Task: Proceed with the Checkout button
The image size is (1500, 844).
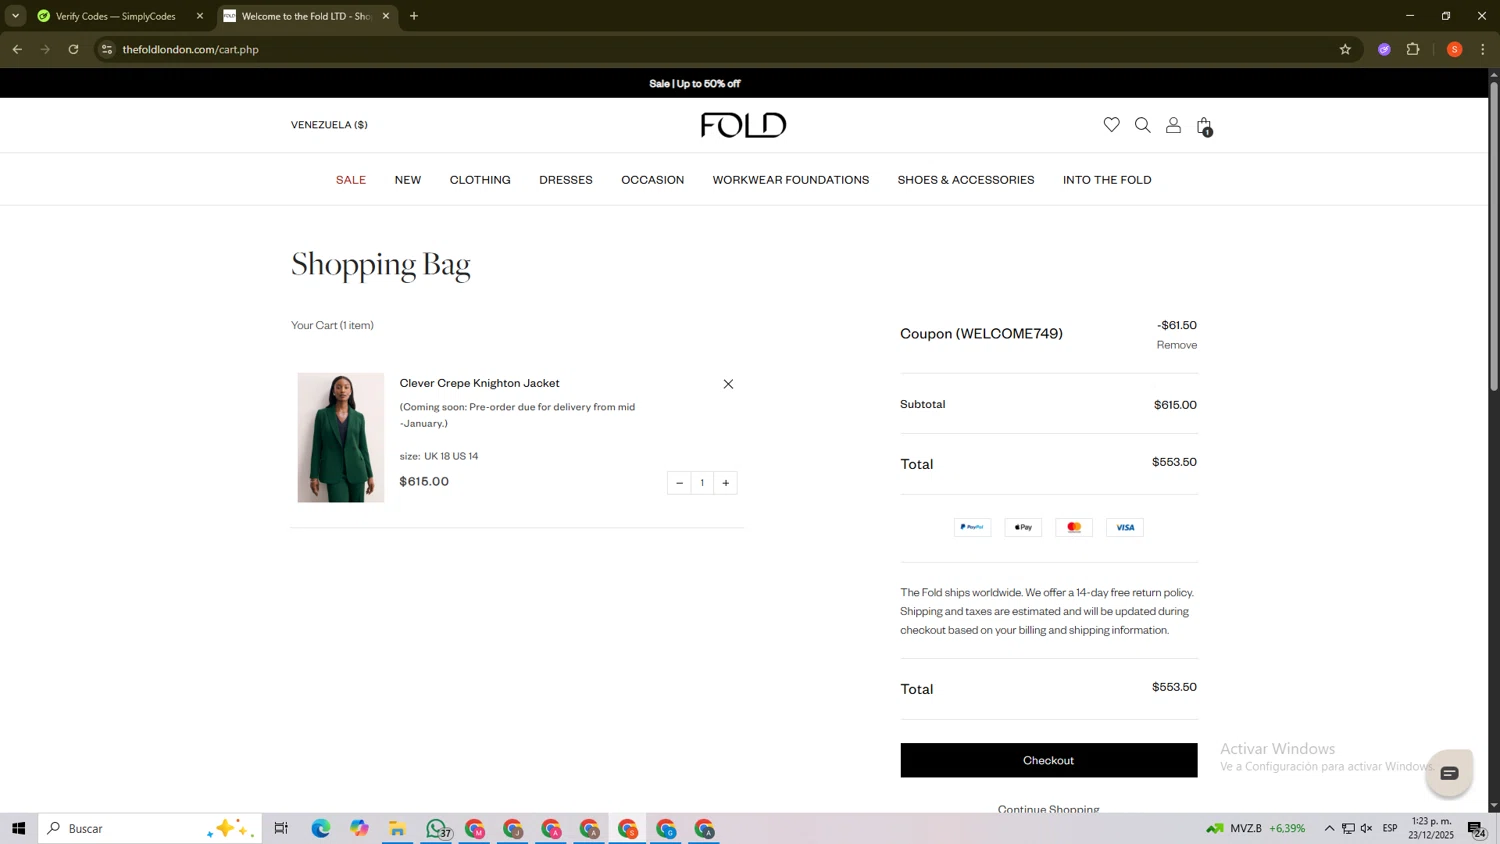Action: (1048, 760)
